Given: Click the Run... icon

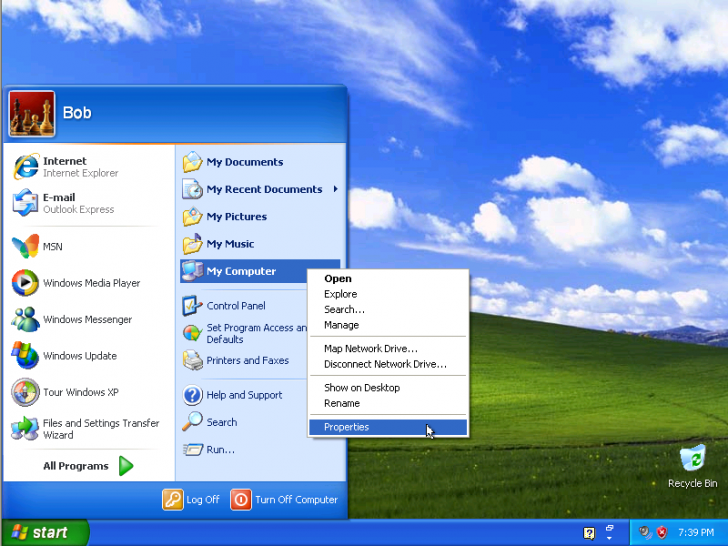Looking at the screenshot, I should (192, 449).
